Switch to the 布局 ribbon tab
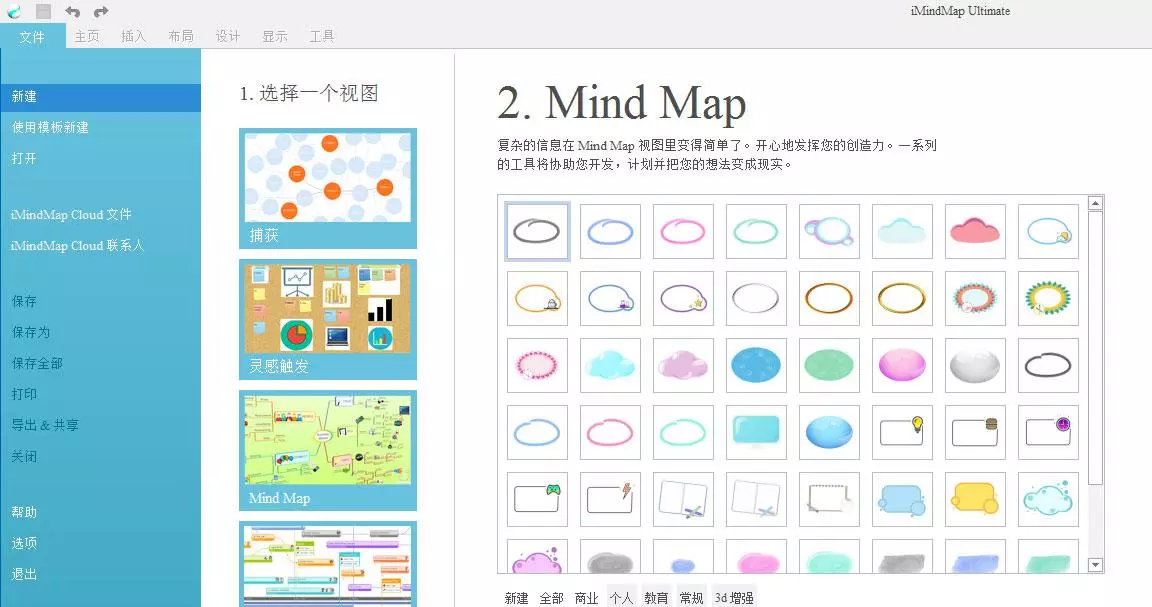This screenshot has width=1152, height=607. point(181,36)
